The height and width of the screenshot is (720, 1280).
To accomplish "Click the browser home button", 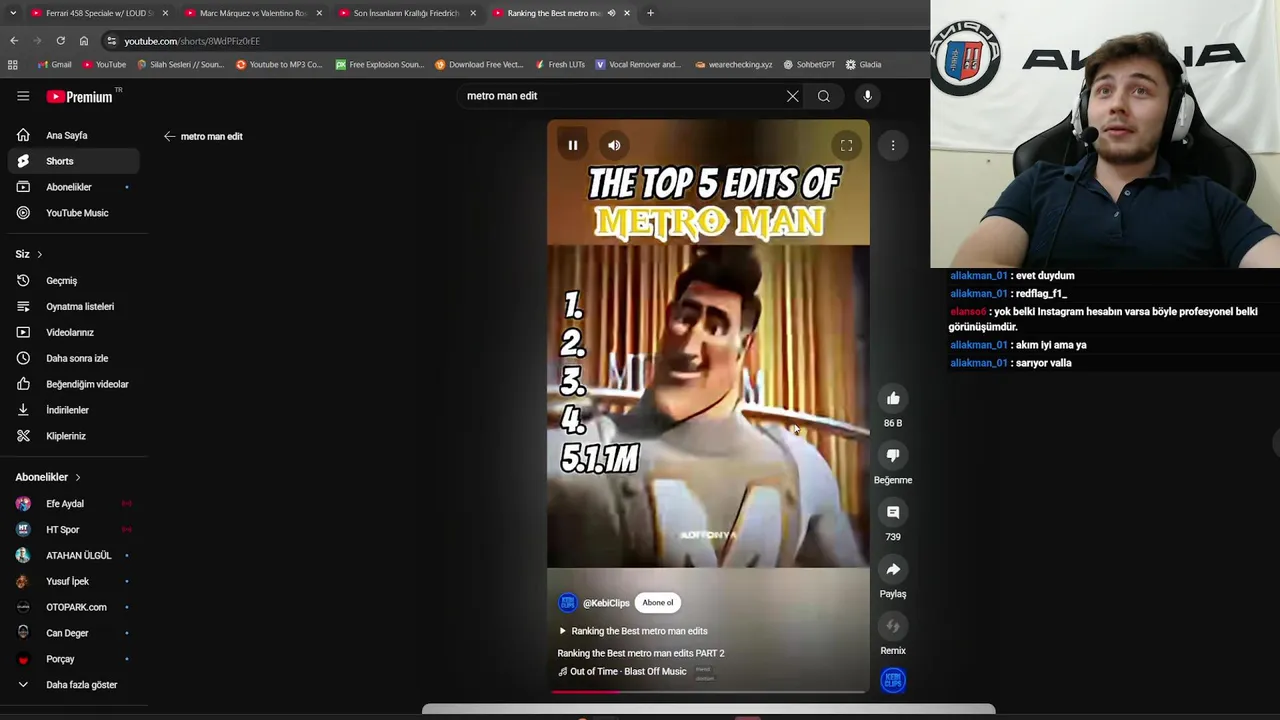I will point(84,41).
